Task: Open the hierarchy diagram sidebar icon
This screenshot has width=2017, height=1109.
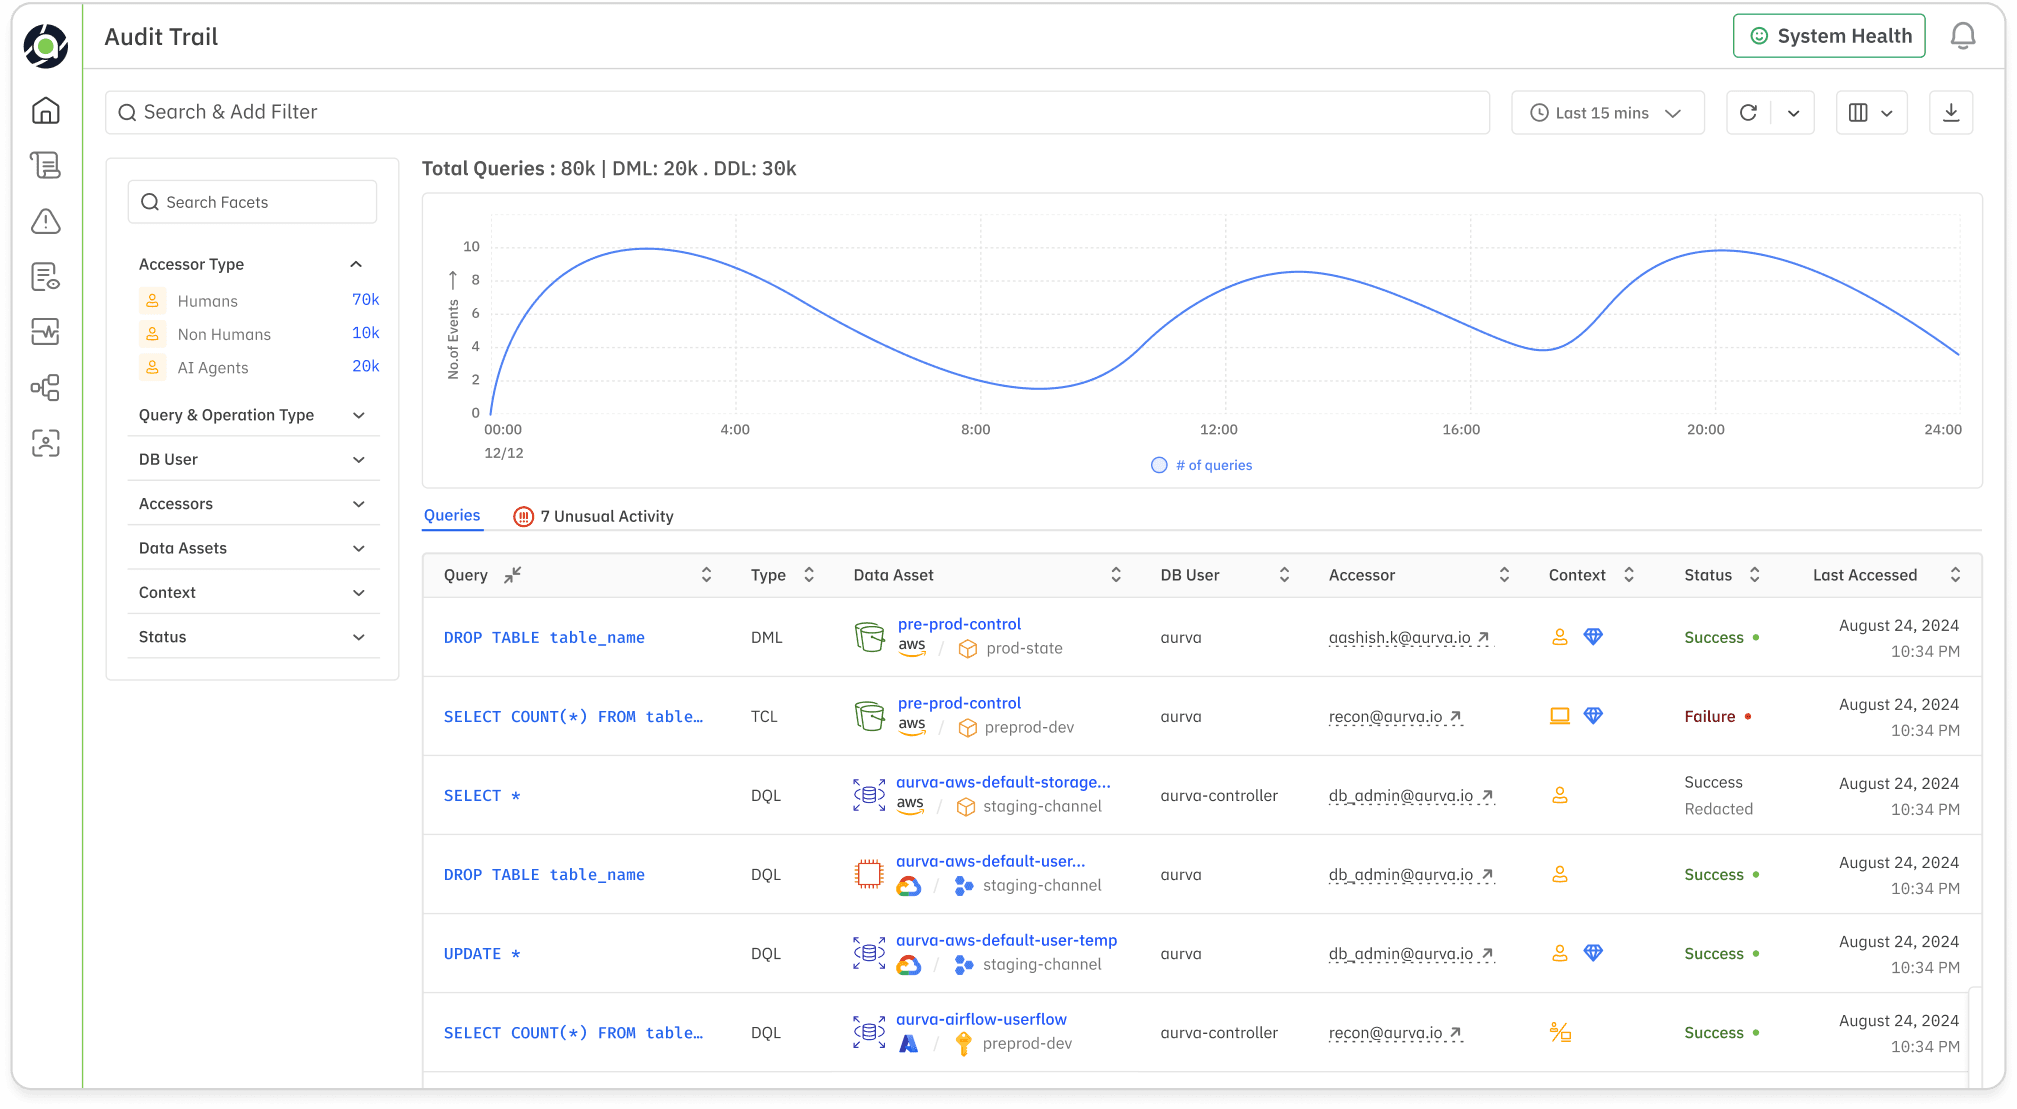Action: point(46,387)
